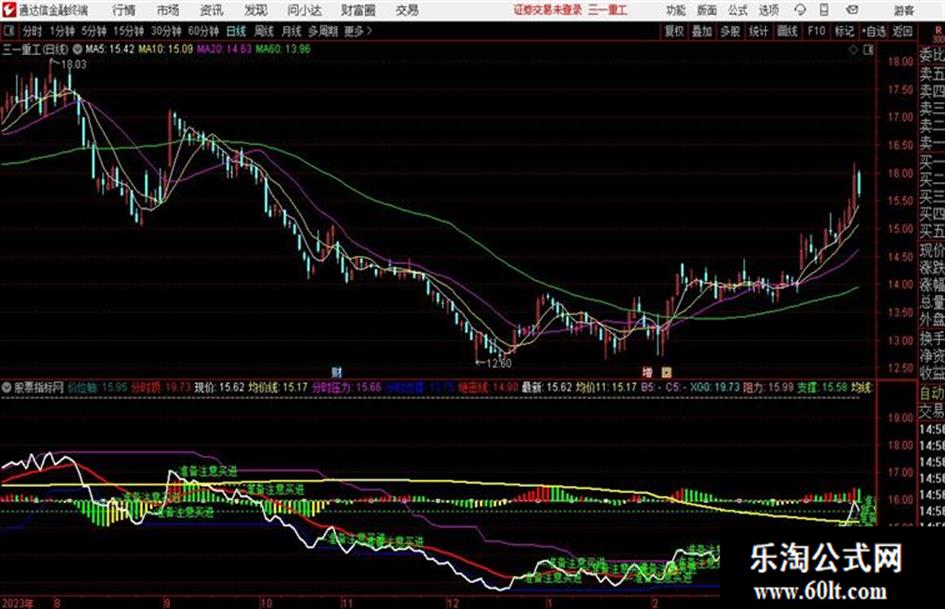Open the 公式 menu
The width and height of the screenshot is (945, 609).
click(737, 10)
